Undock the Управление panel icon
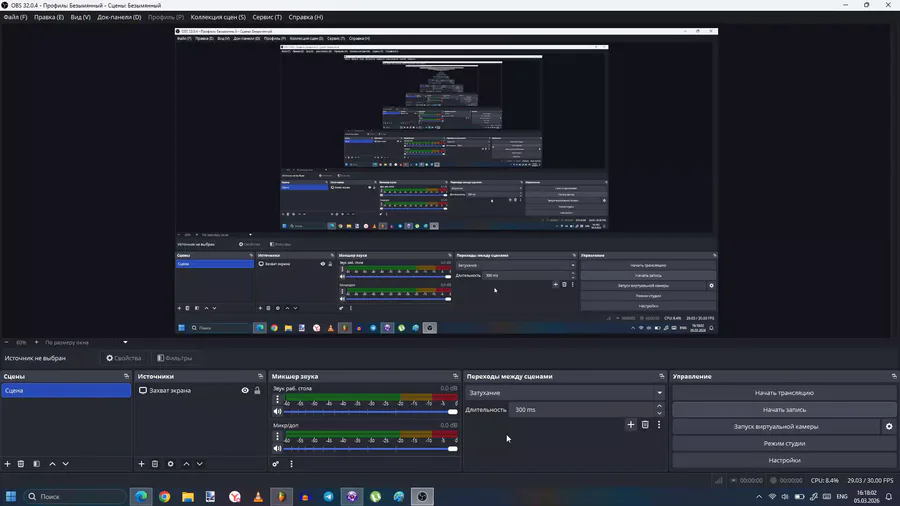 click(894, 376)
